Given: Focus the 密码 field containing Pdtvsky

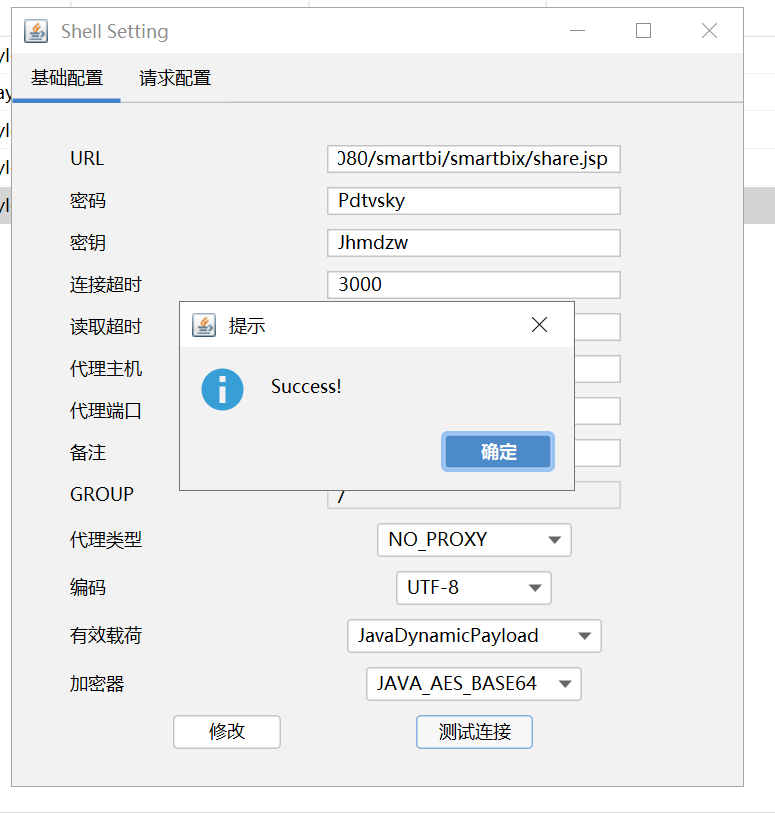Looking at the screenshot, I should tap(474, 201).
